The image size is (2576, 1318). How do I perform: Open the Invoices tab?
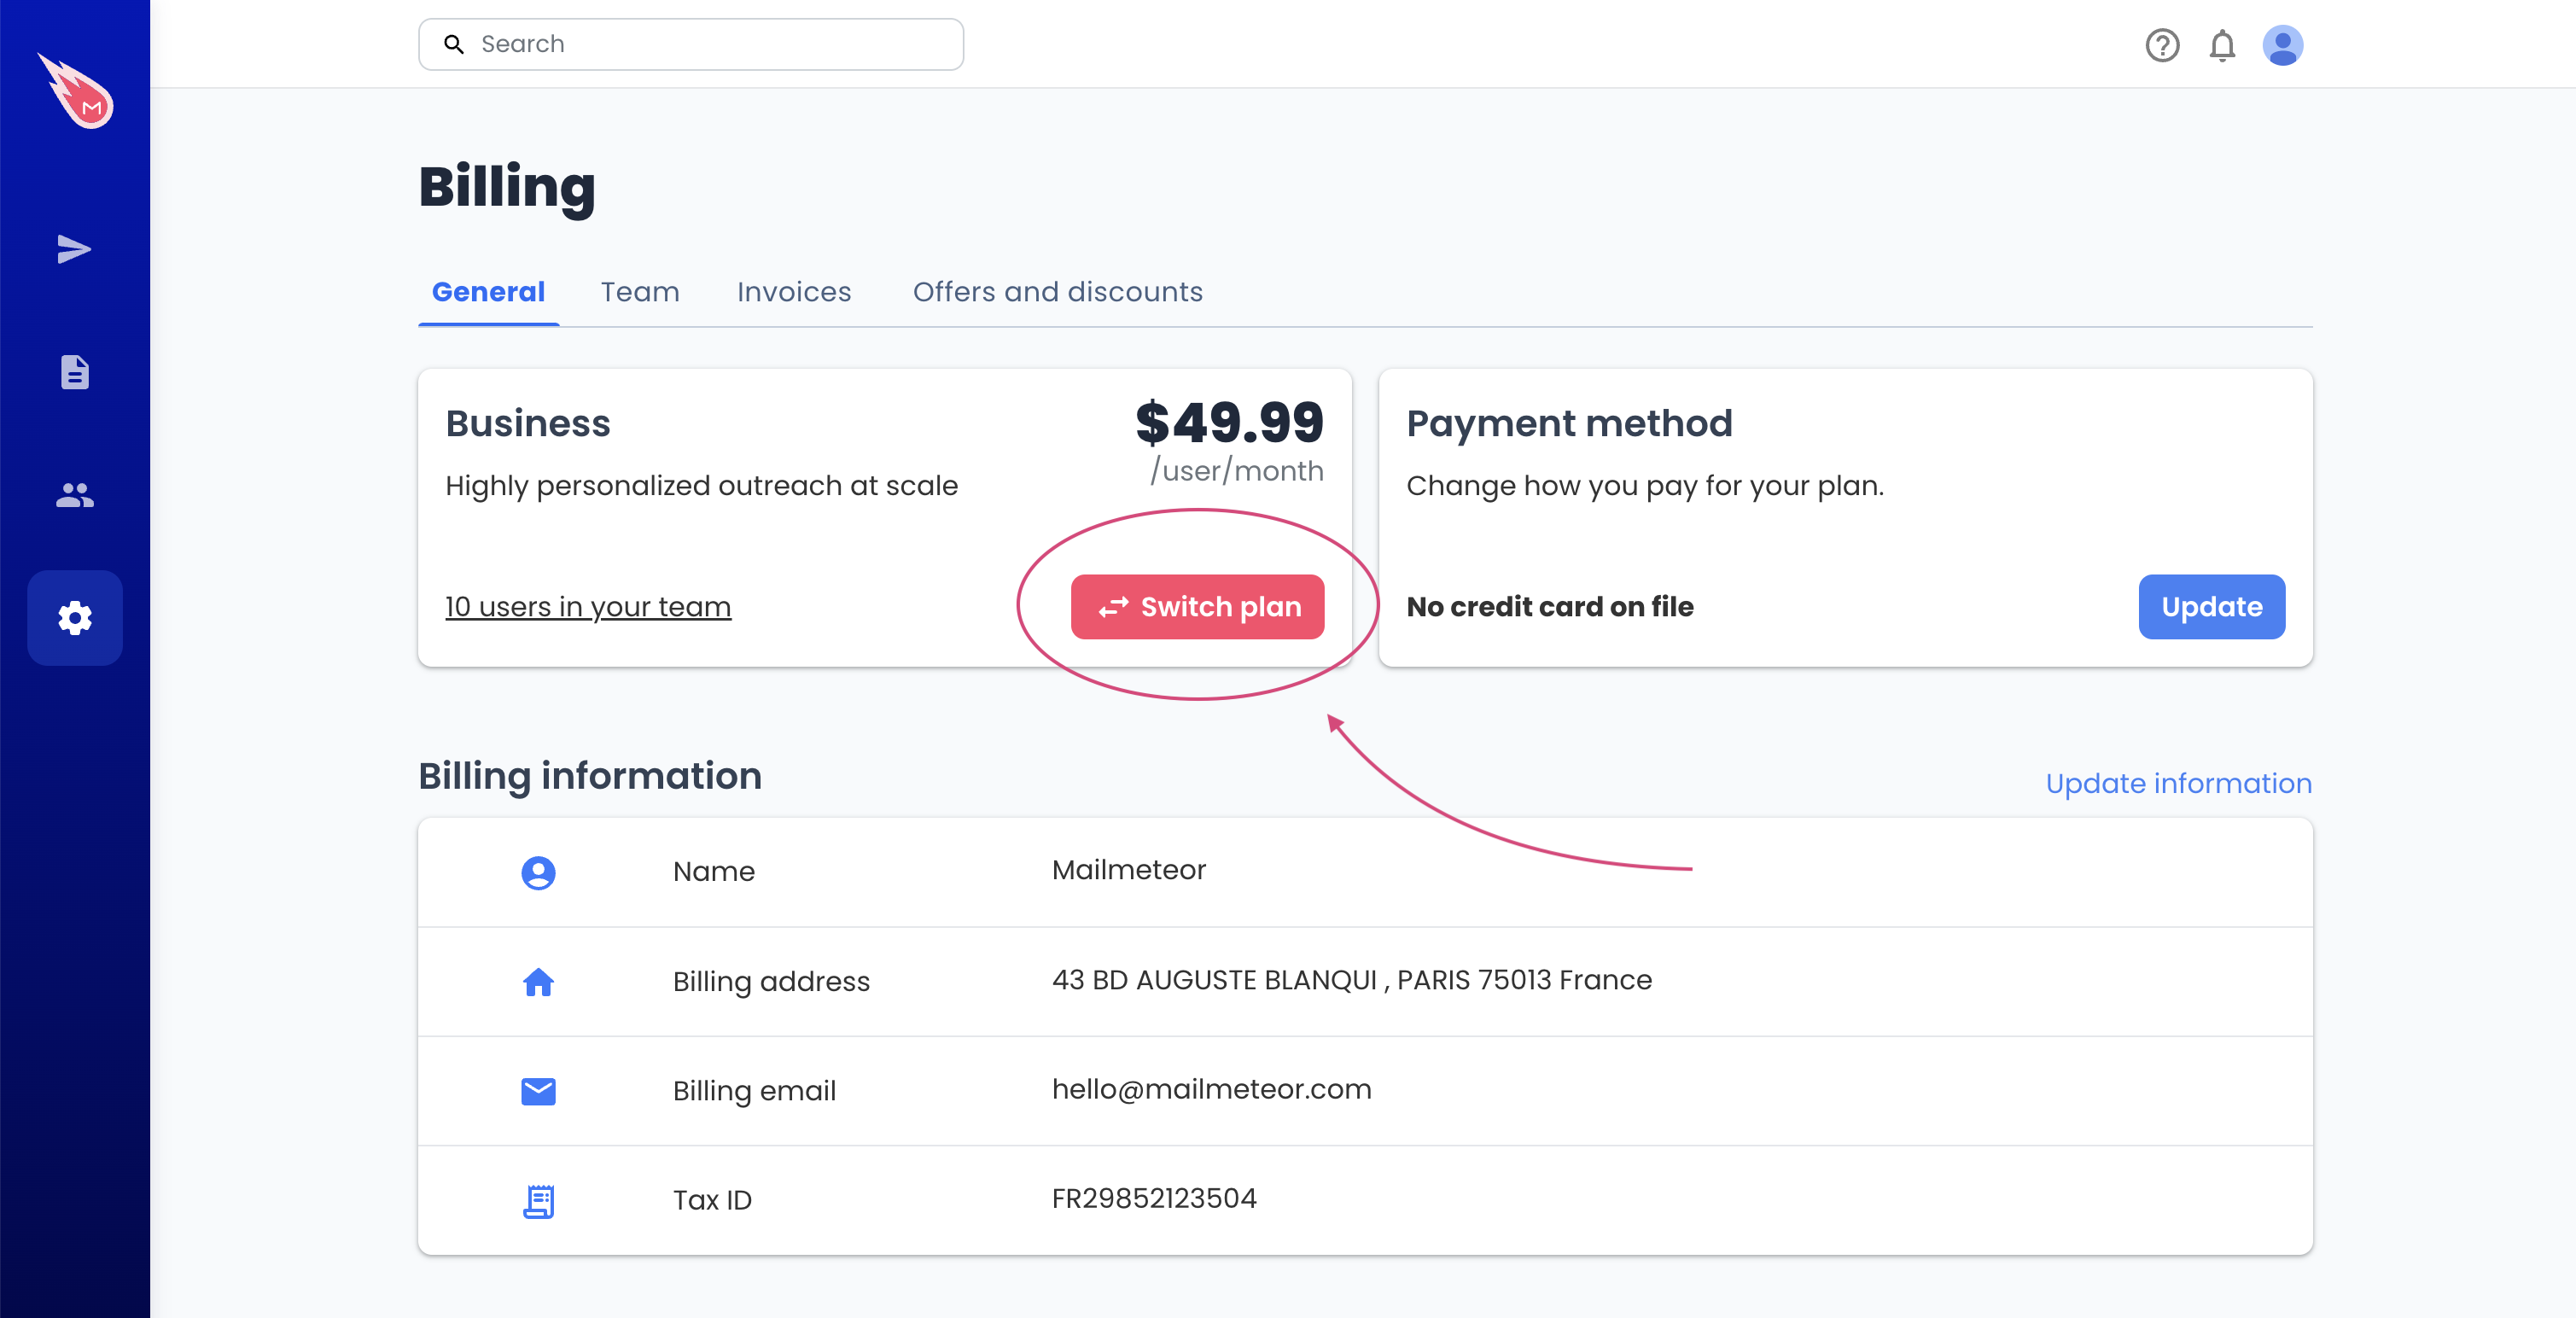coord(796,291)
